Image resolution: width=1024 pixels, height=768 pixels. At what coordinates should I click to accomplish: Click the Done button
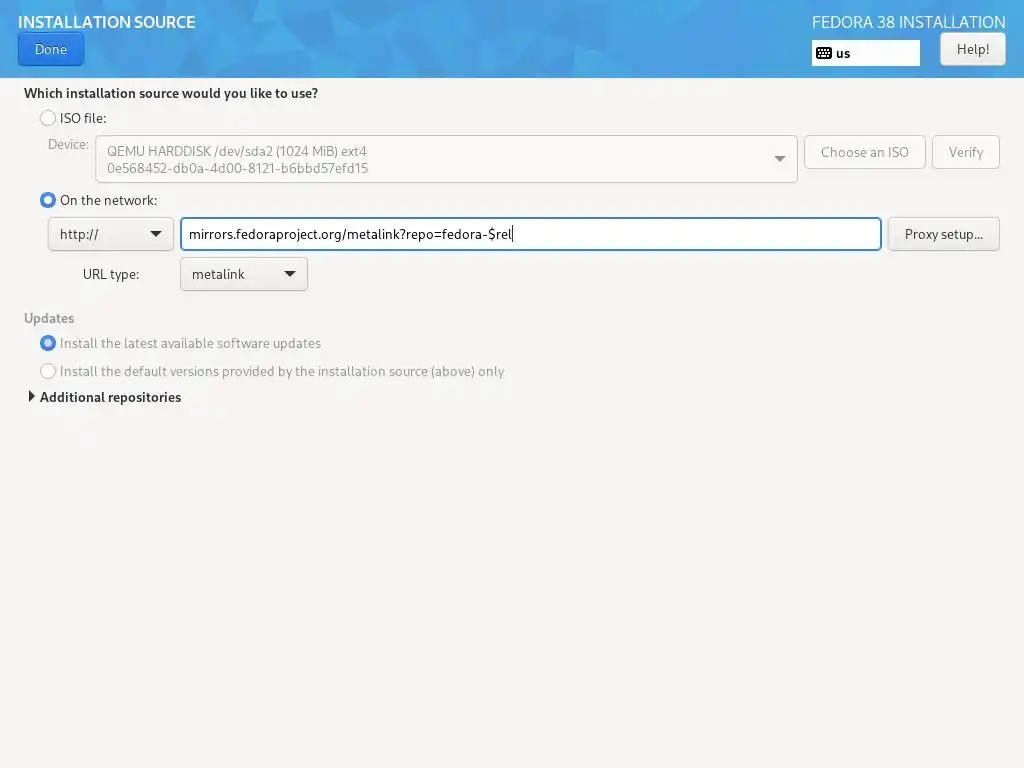(x=51, y=50)
